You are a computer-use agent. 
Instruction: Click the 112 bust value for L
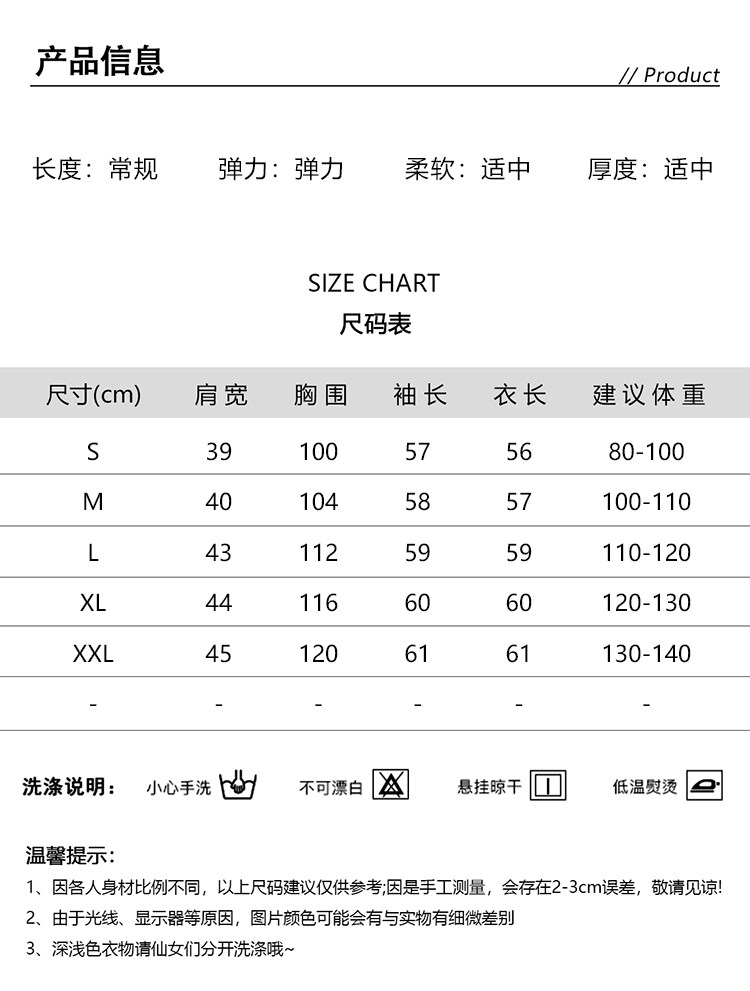[x=319, y=553]
